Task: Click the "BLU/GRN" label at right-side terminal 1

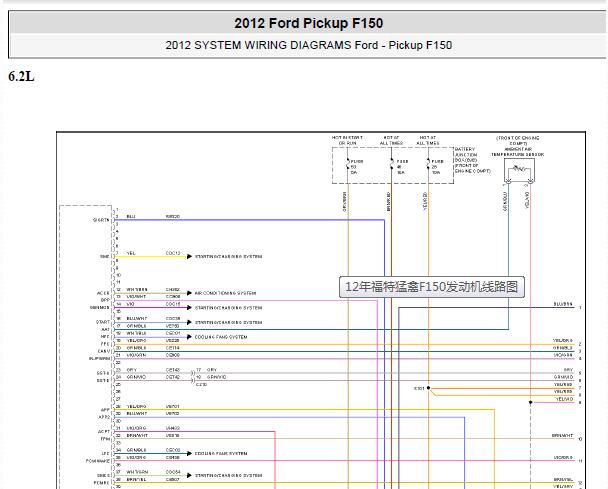Action: click(x=563, y=304)
